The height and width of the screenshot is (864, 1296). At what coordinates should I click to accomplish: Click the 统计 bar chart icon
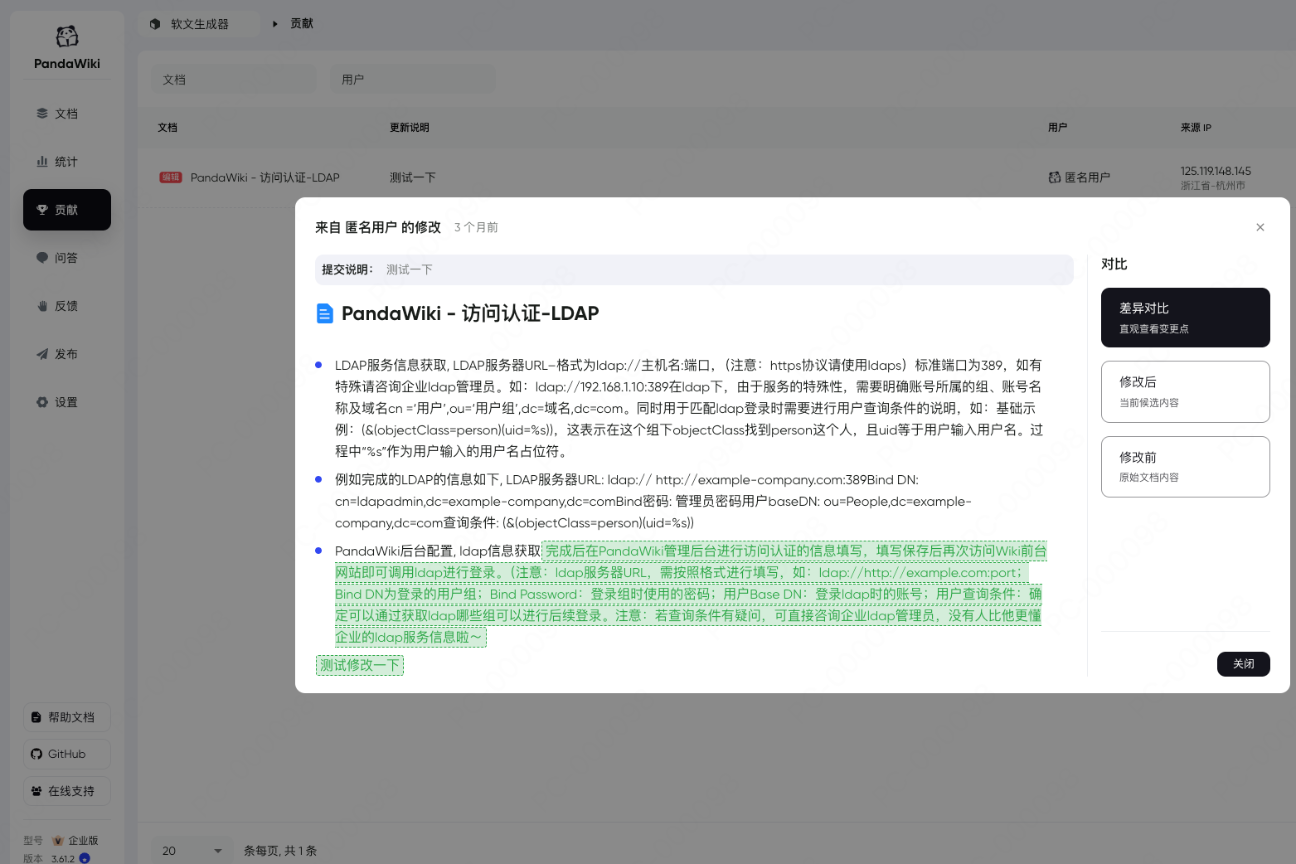pyautogui.click(x=42, y=162)
